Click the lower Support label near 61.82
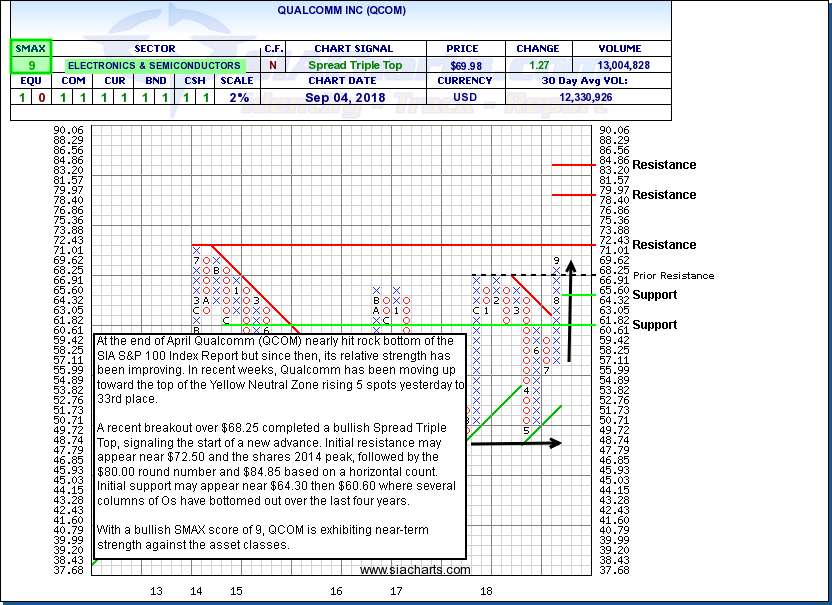 point(655,325)
